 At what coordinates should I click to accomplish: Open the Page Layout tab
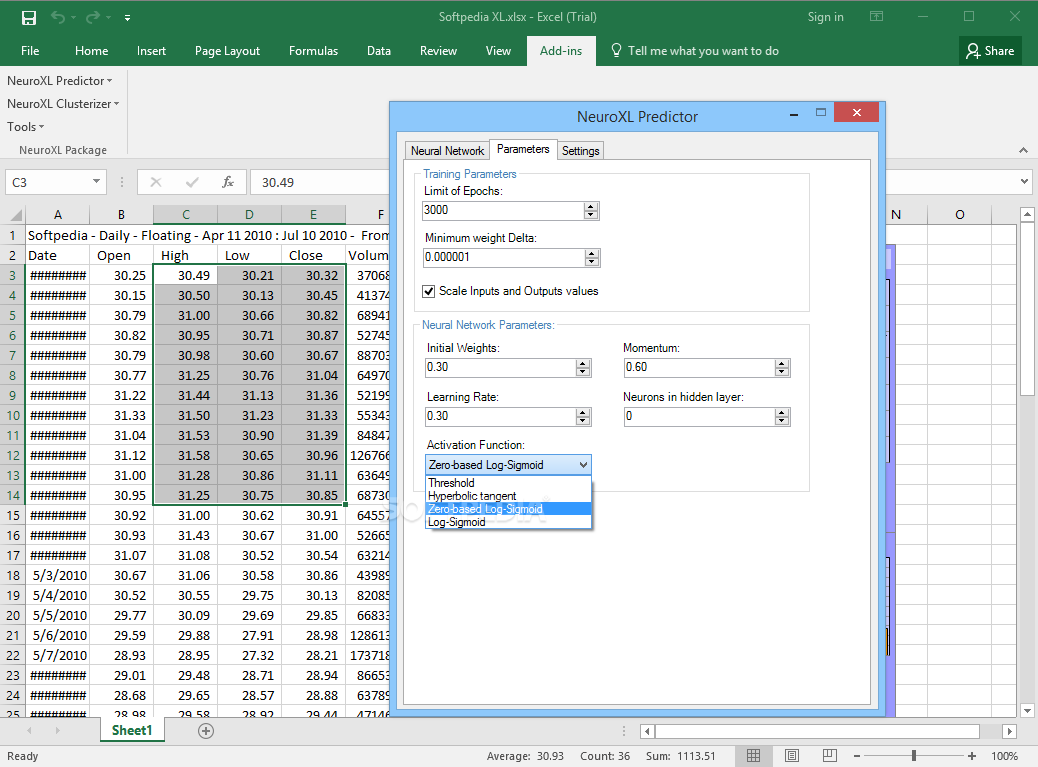tap(227, 51)
